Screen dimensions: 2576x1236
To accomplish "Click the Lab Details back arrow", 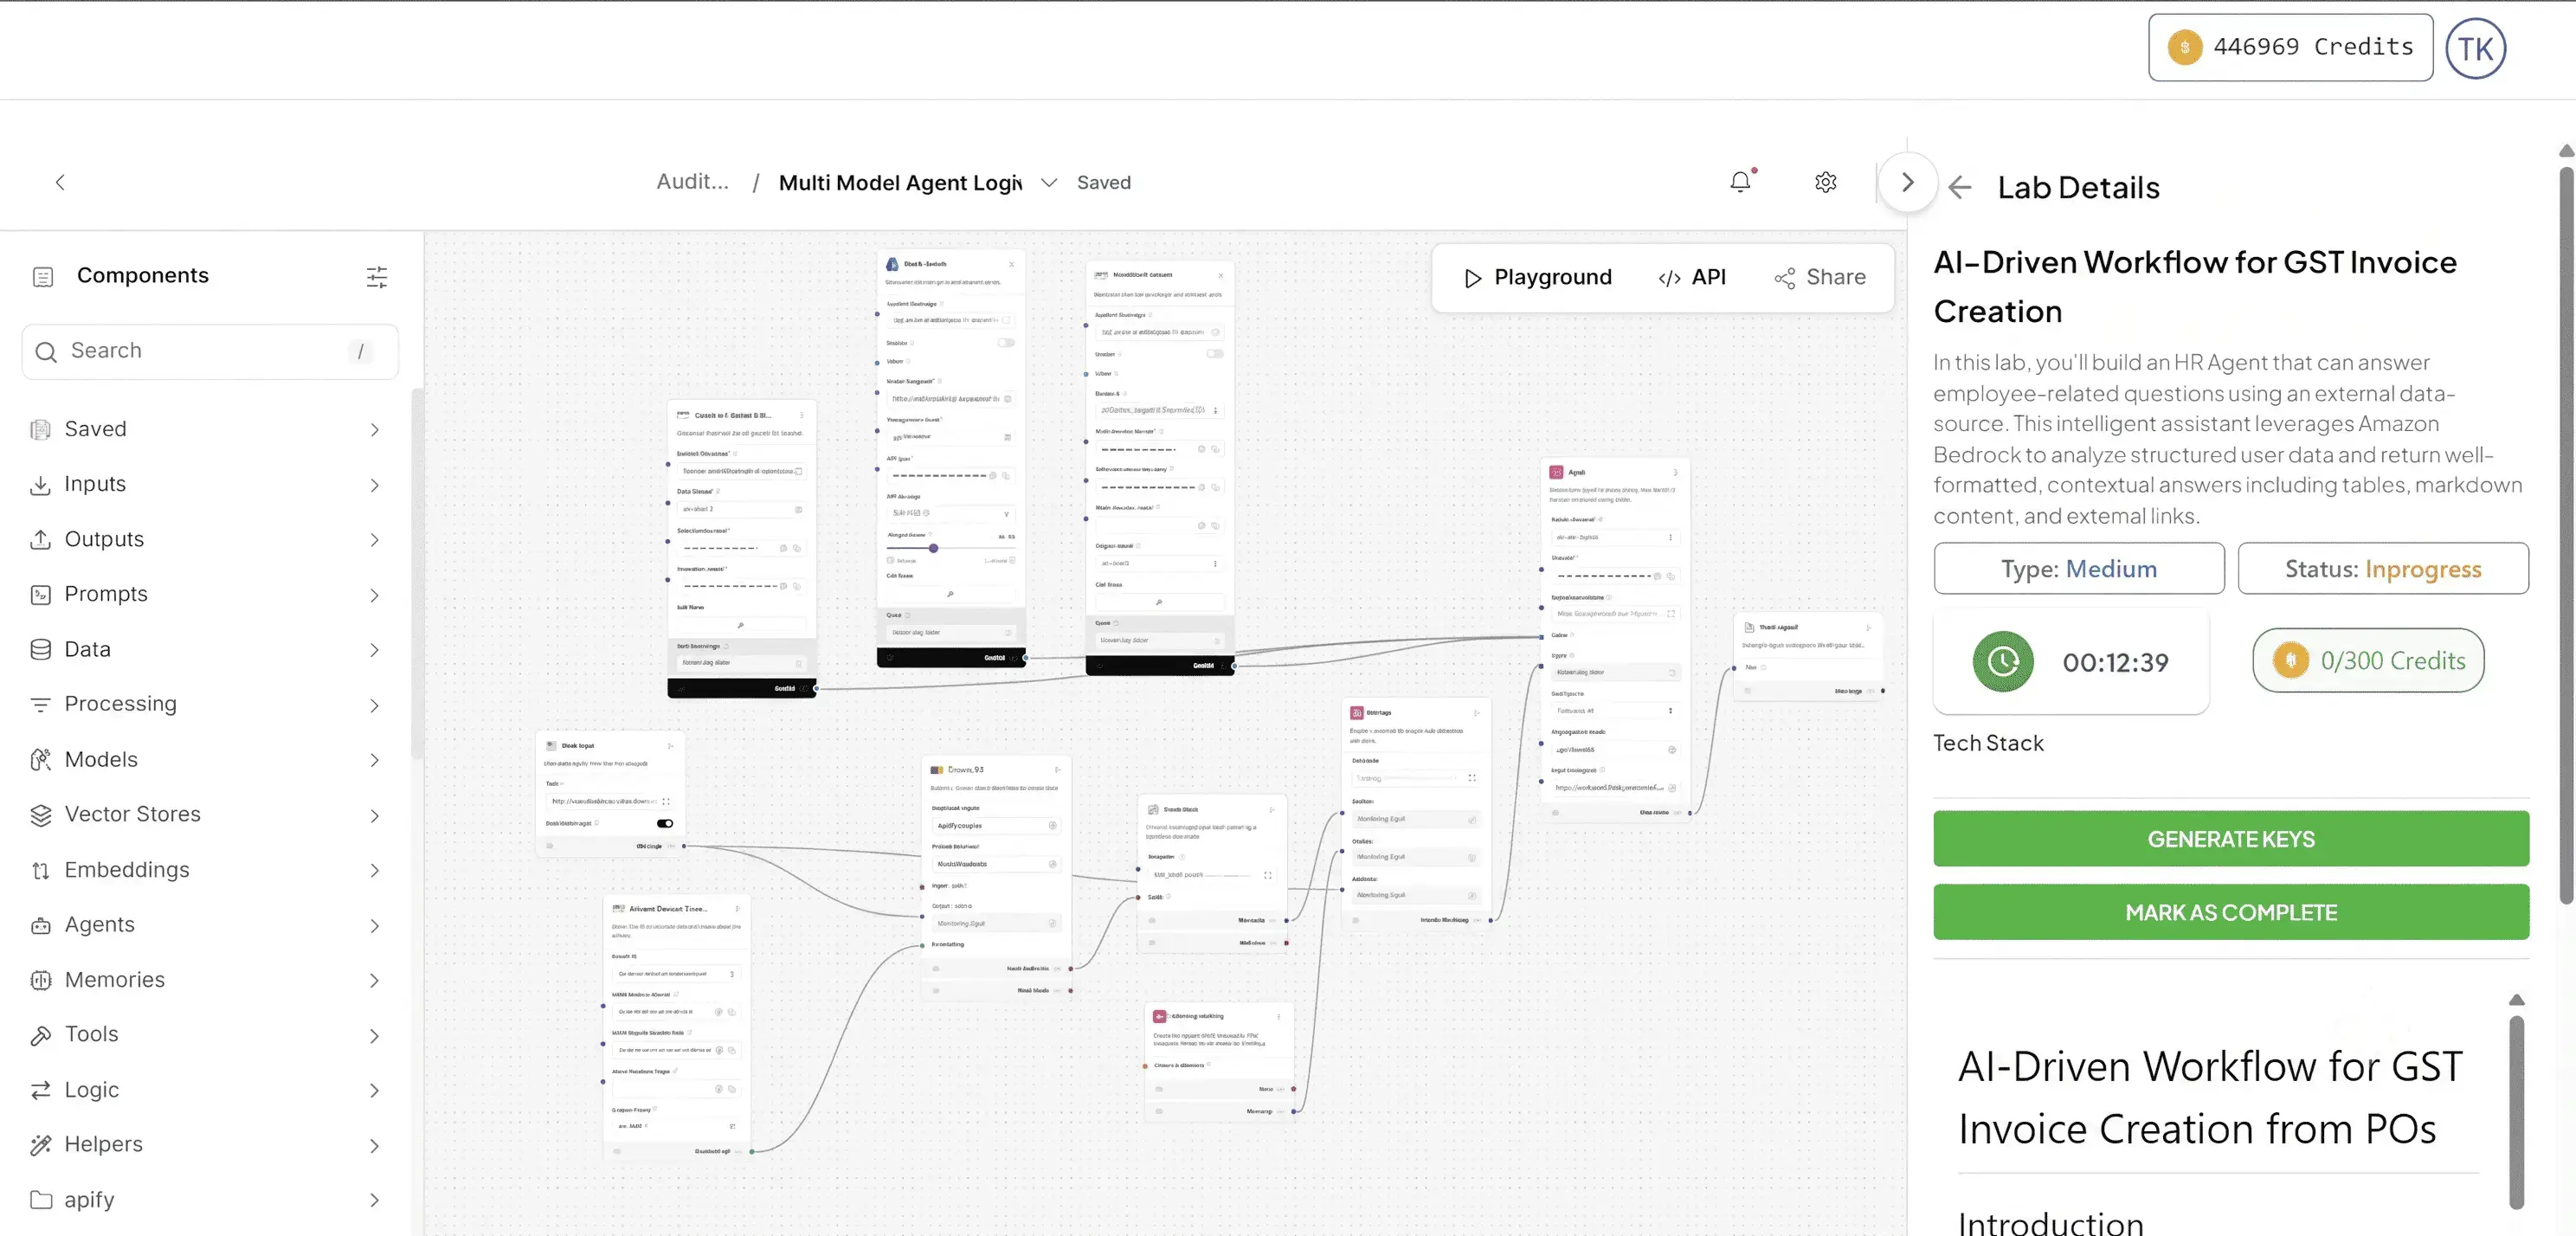I will 1960,187.
